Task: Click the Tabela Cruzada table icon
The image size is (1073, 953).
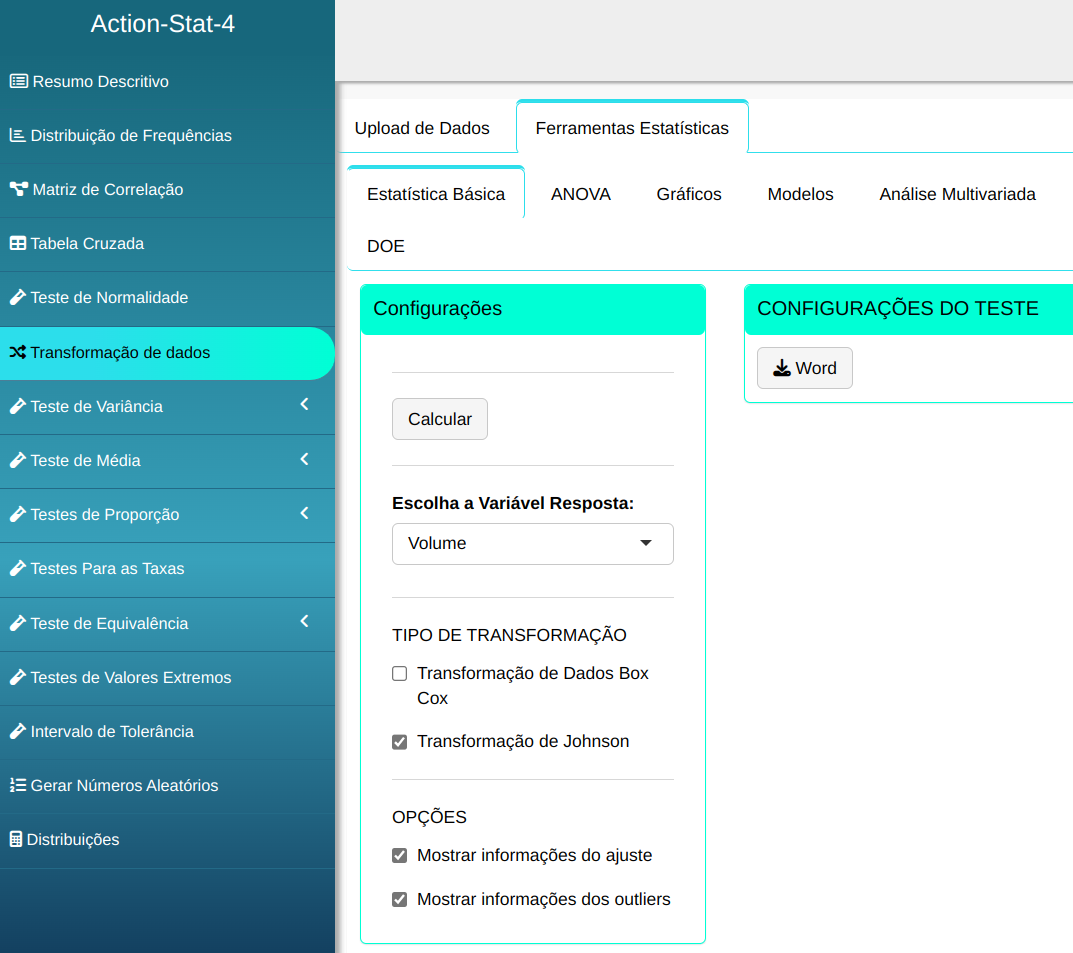Action: pyautogui.click(x=17, y=244)
